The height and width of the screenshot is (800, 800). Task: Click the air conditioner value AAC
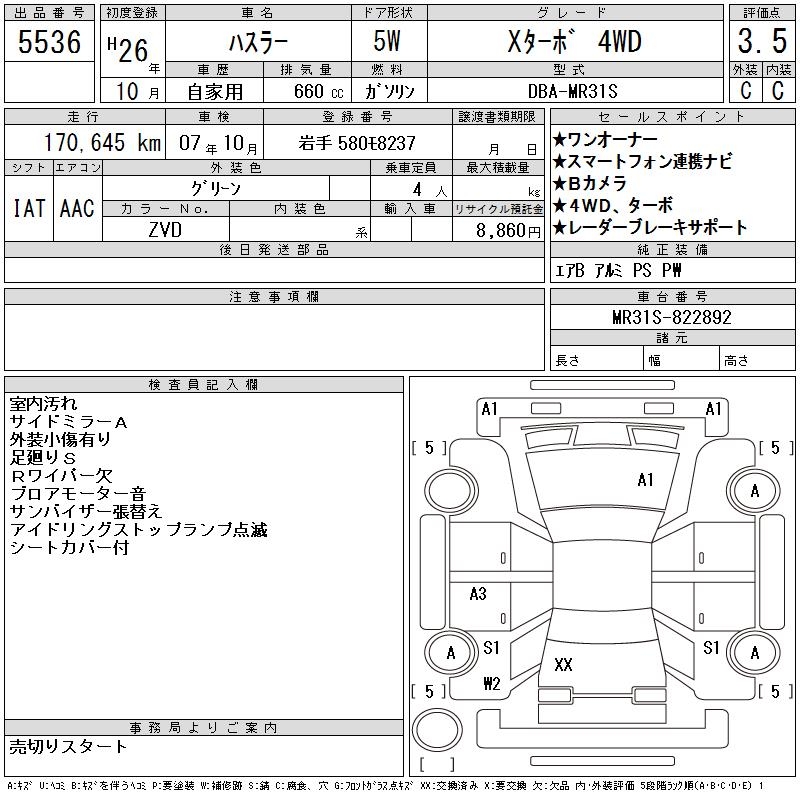(77, 208)
